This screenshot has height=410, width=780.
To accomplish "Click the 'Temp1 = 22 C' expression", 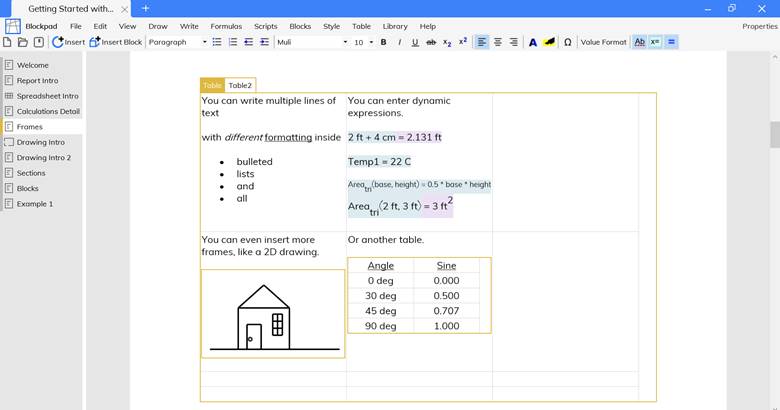I will [380, 162].
